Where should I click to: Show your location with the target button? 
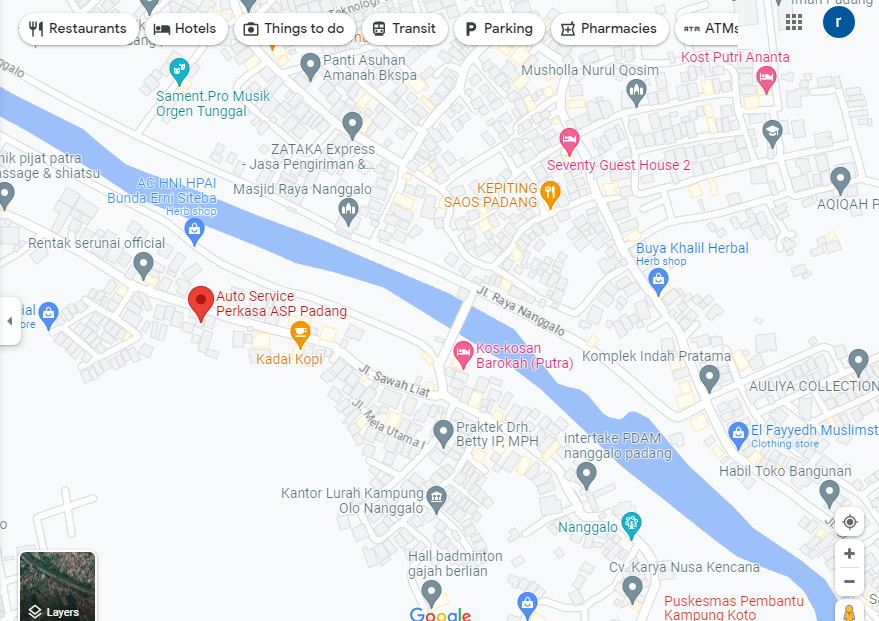[x=849, y=522]
